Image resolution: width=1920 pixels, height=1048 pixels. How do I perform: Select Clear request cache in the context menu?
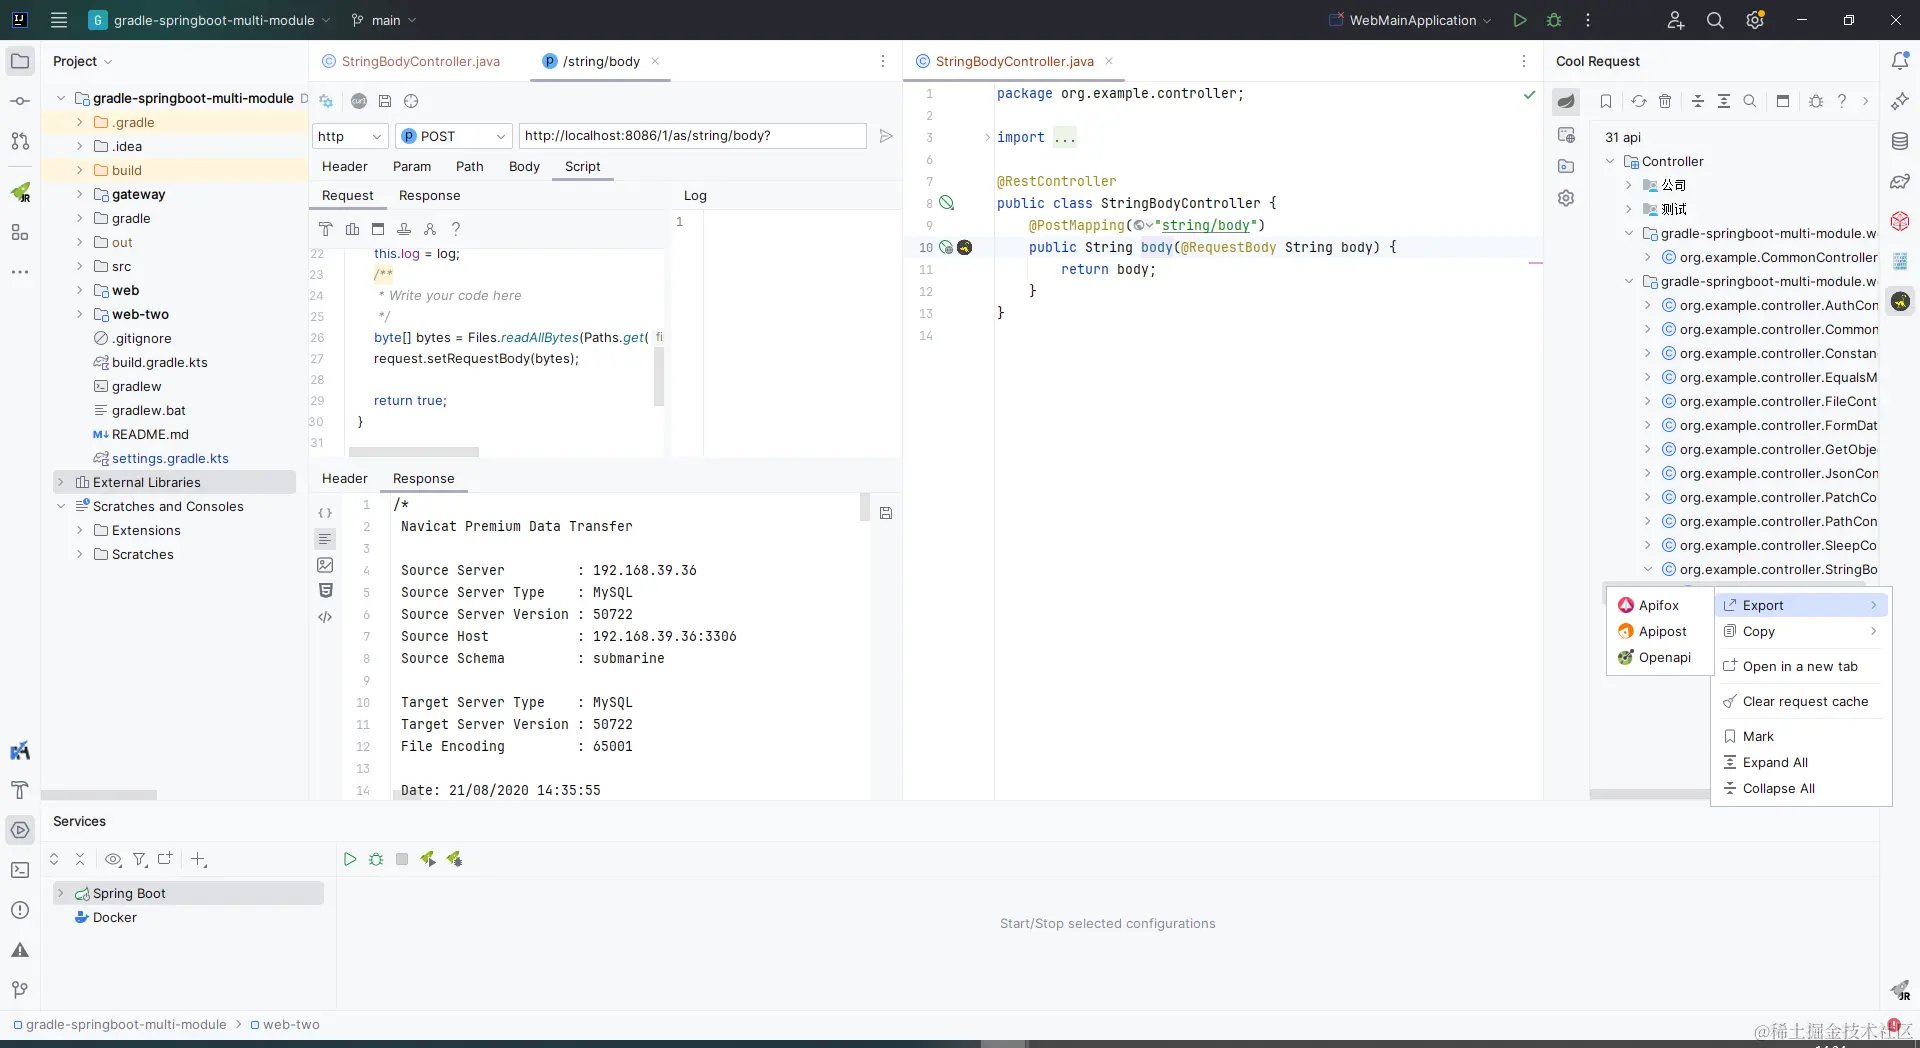(x=1801, y=701)
